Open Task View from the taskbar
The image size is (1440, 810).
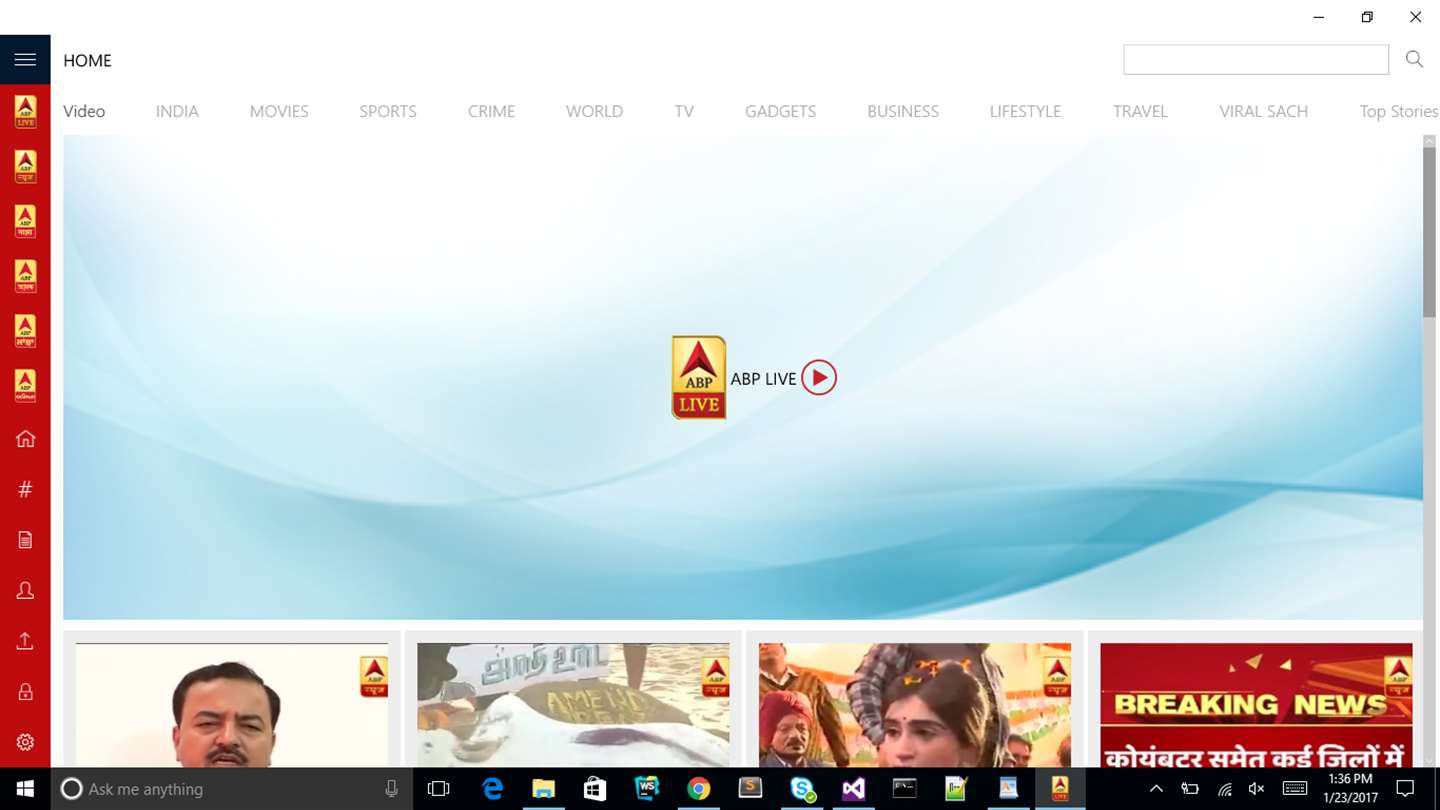pyautogui.click(x=438, y=789)
